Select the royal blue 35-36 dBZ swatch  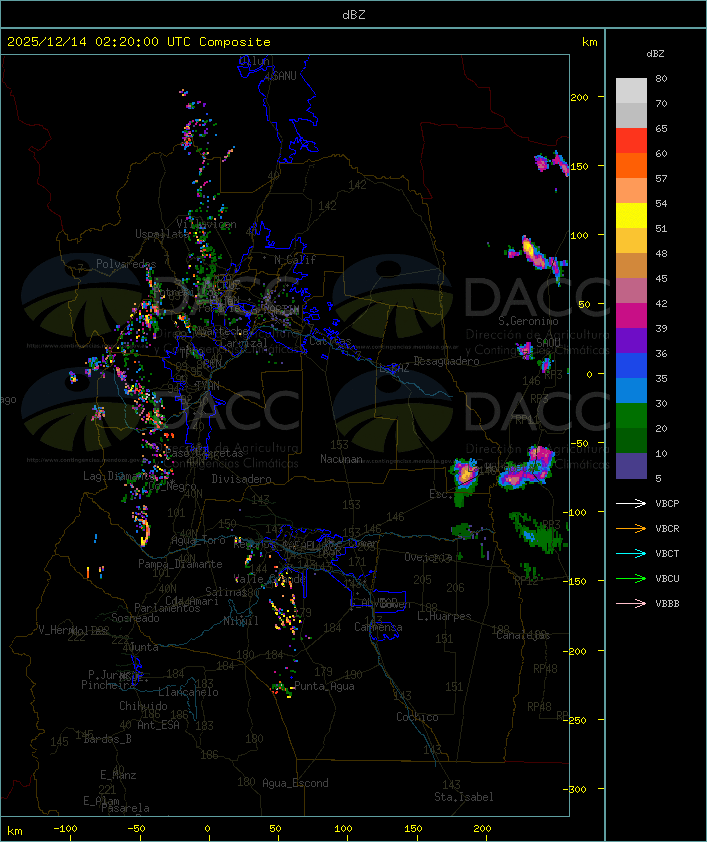coord(631,366)
